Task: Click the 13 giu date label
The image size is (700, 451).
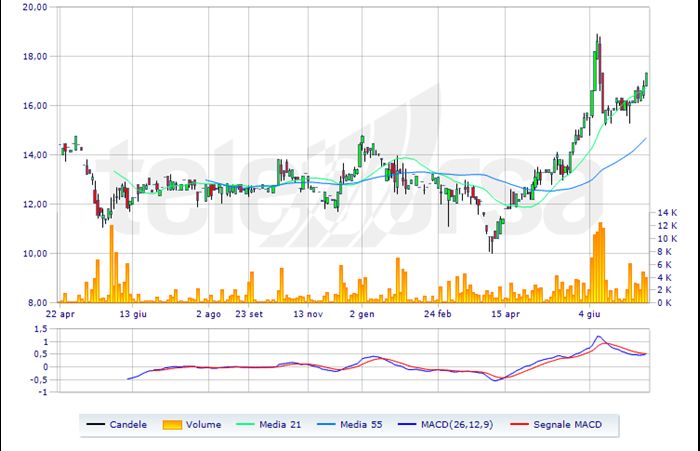Action: tap(133, 314)
